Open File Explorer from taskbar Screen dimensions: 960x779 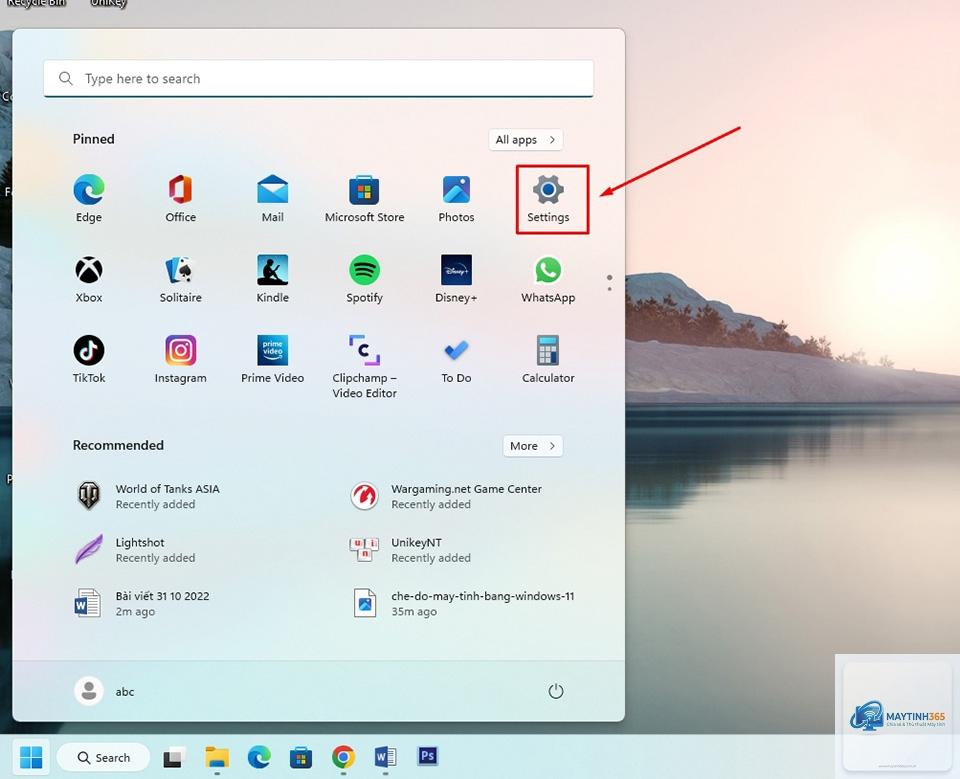(217, 758)
